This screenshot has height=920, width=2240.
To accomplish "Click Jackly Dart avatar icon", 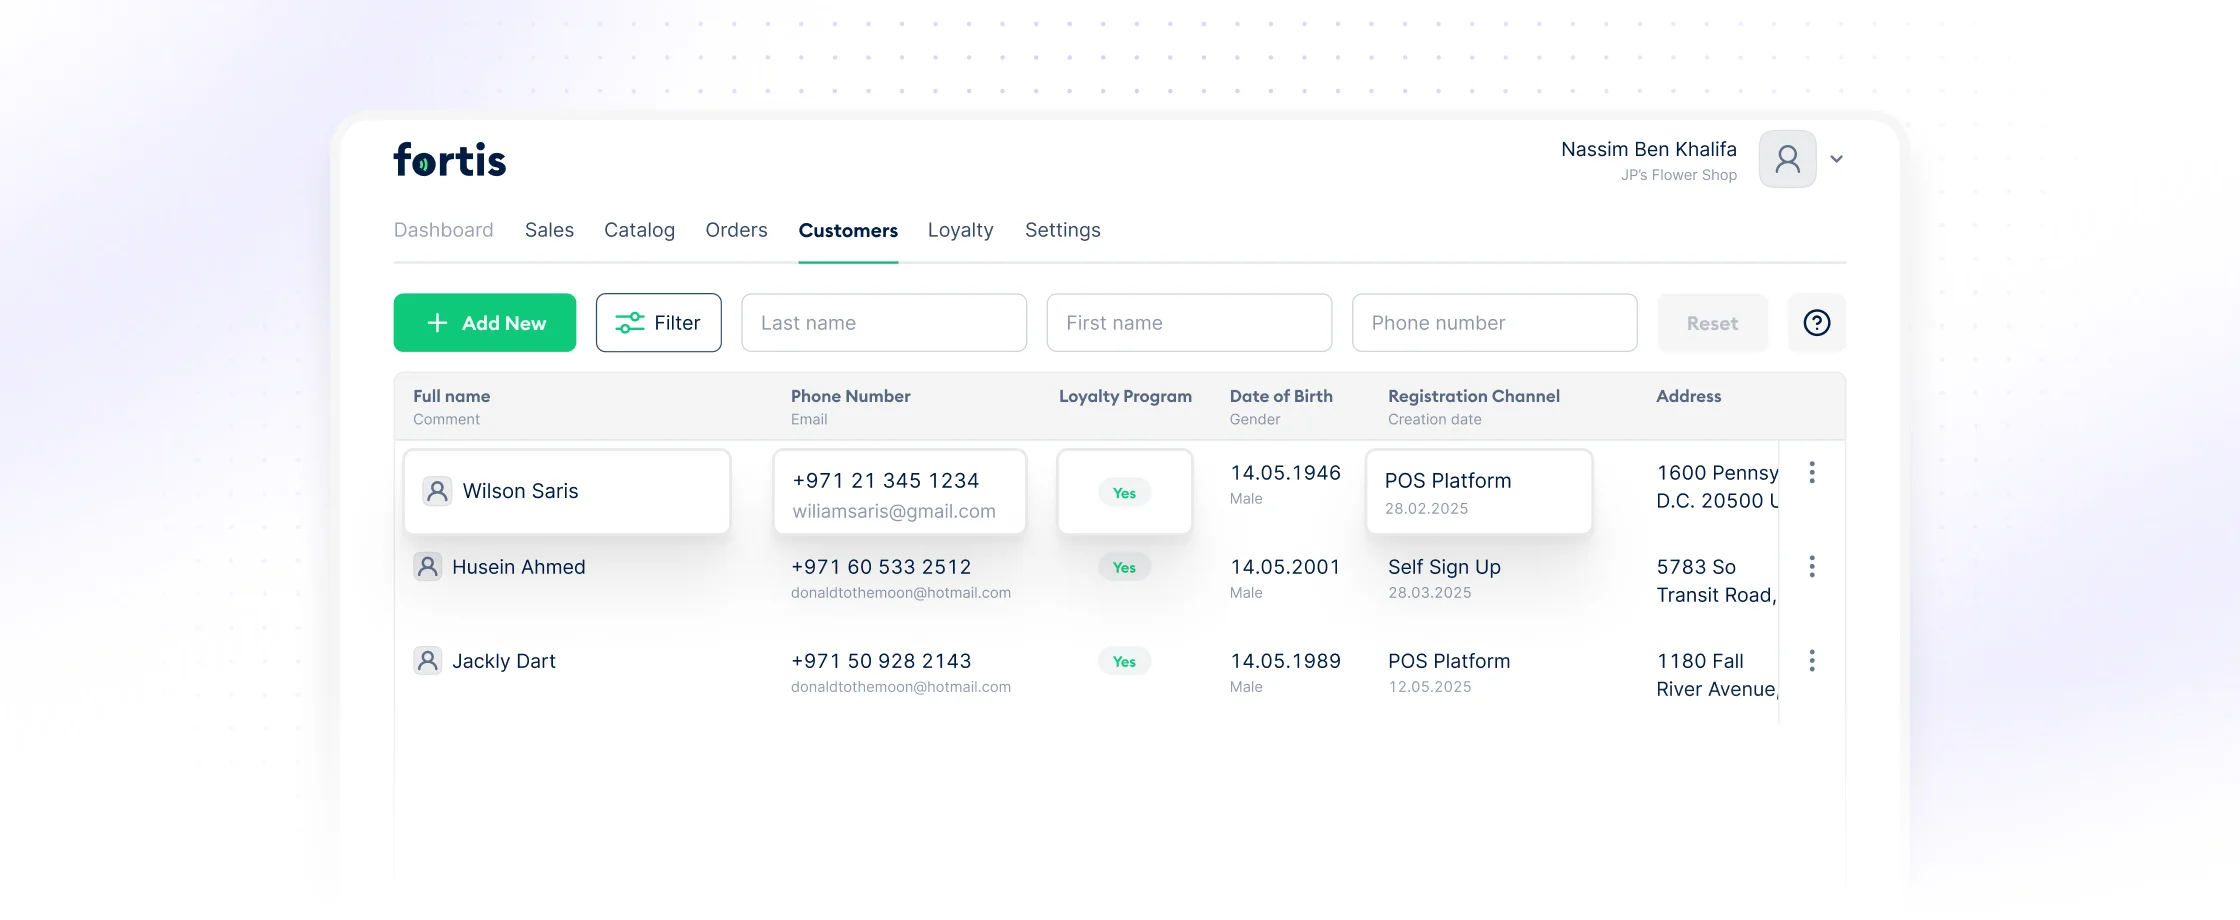I will click(x=427, y=661).
